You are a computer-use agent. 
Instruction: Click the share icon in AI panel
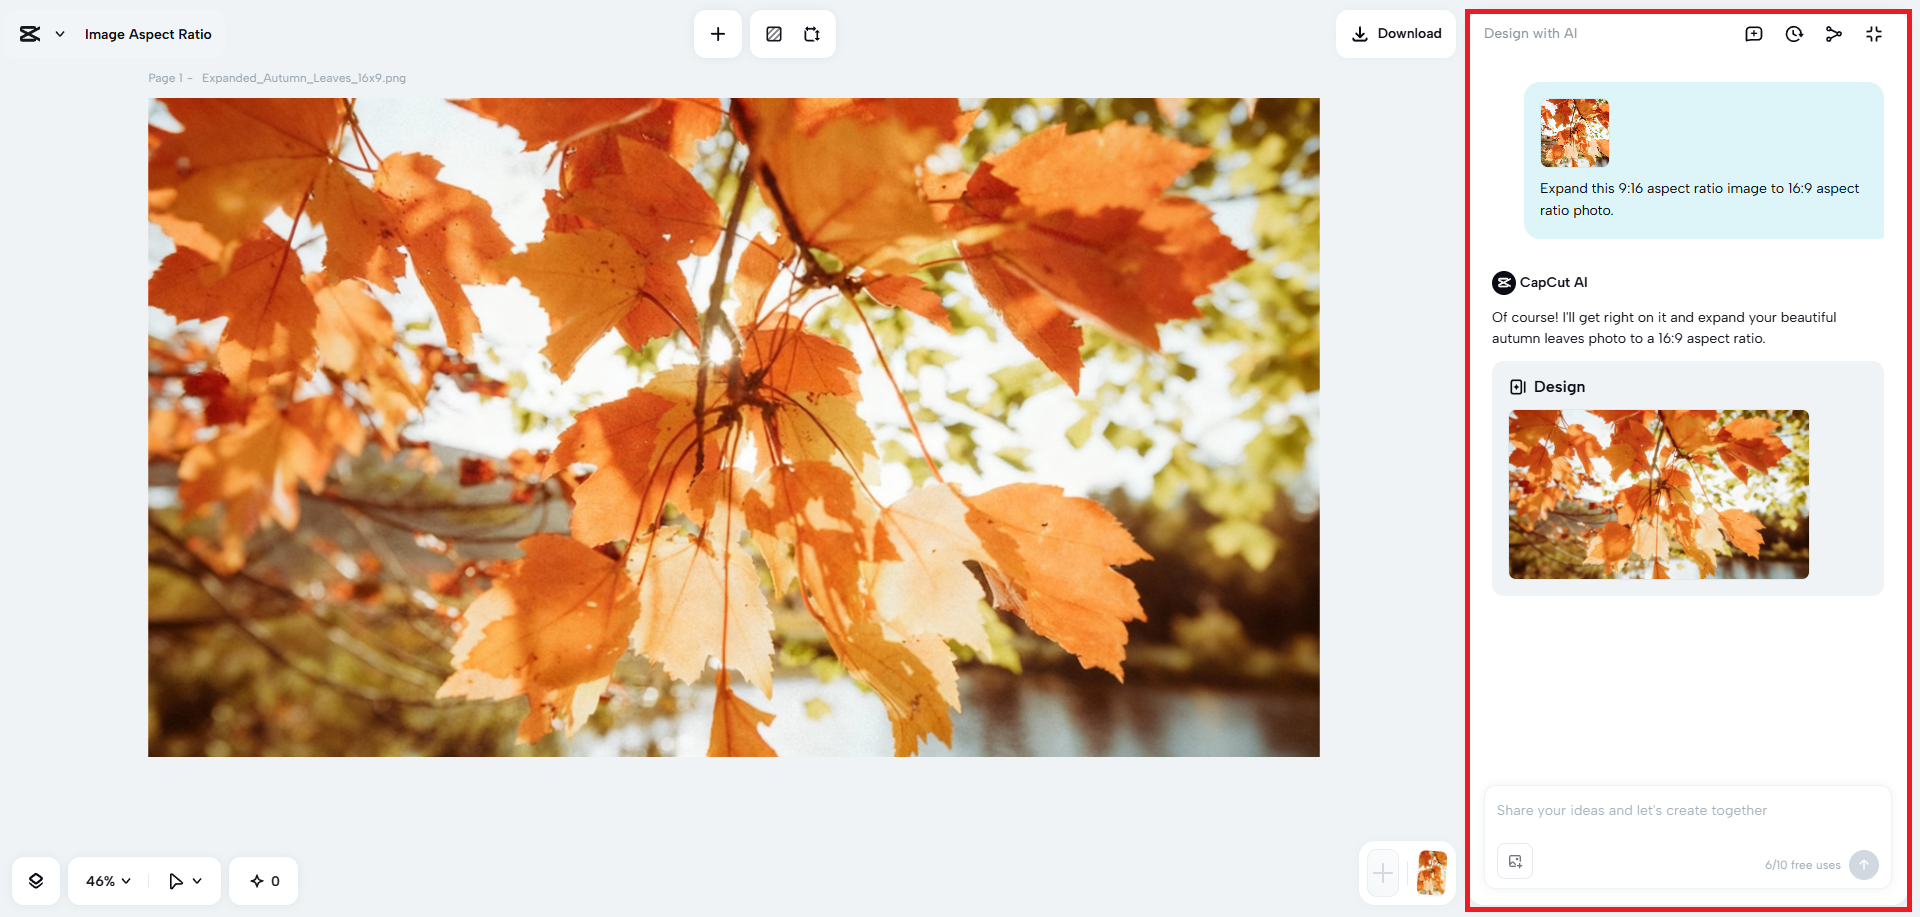[1833, 34]
